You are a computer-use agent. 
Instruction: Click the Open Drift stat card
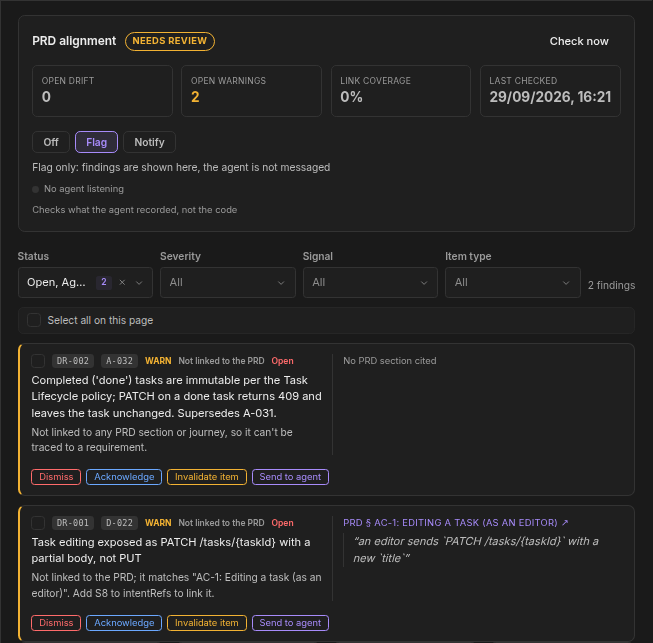click(x=102, y=91)
